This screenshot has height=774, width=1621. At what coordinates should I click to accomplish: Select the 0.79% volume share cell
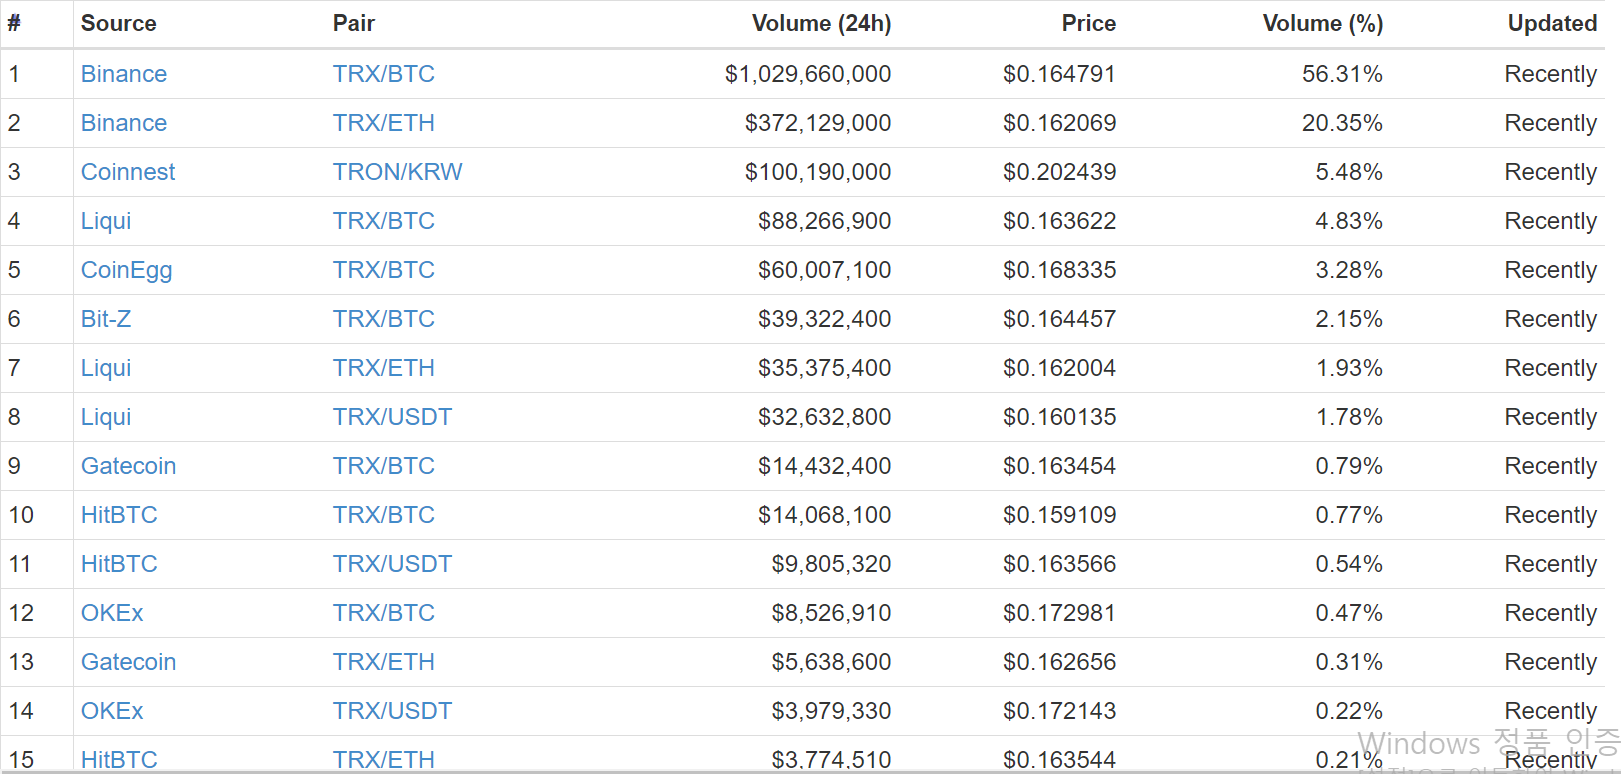point(1349,466)
